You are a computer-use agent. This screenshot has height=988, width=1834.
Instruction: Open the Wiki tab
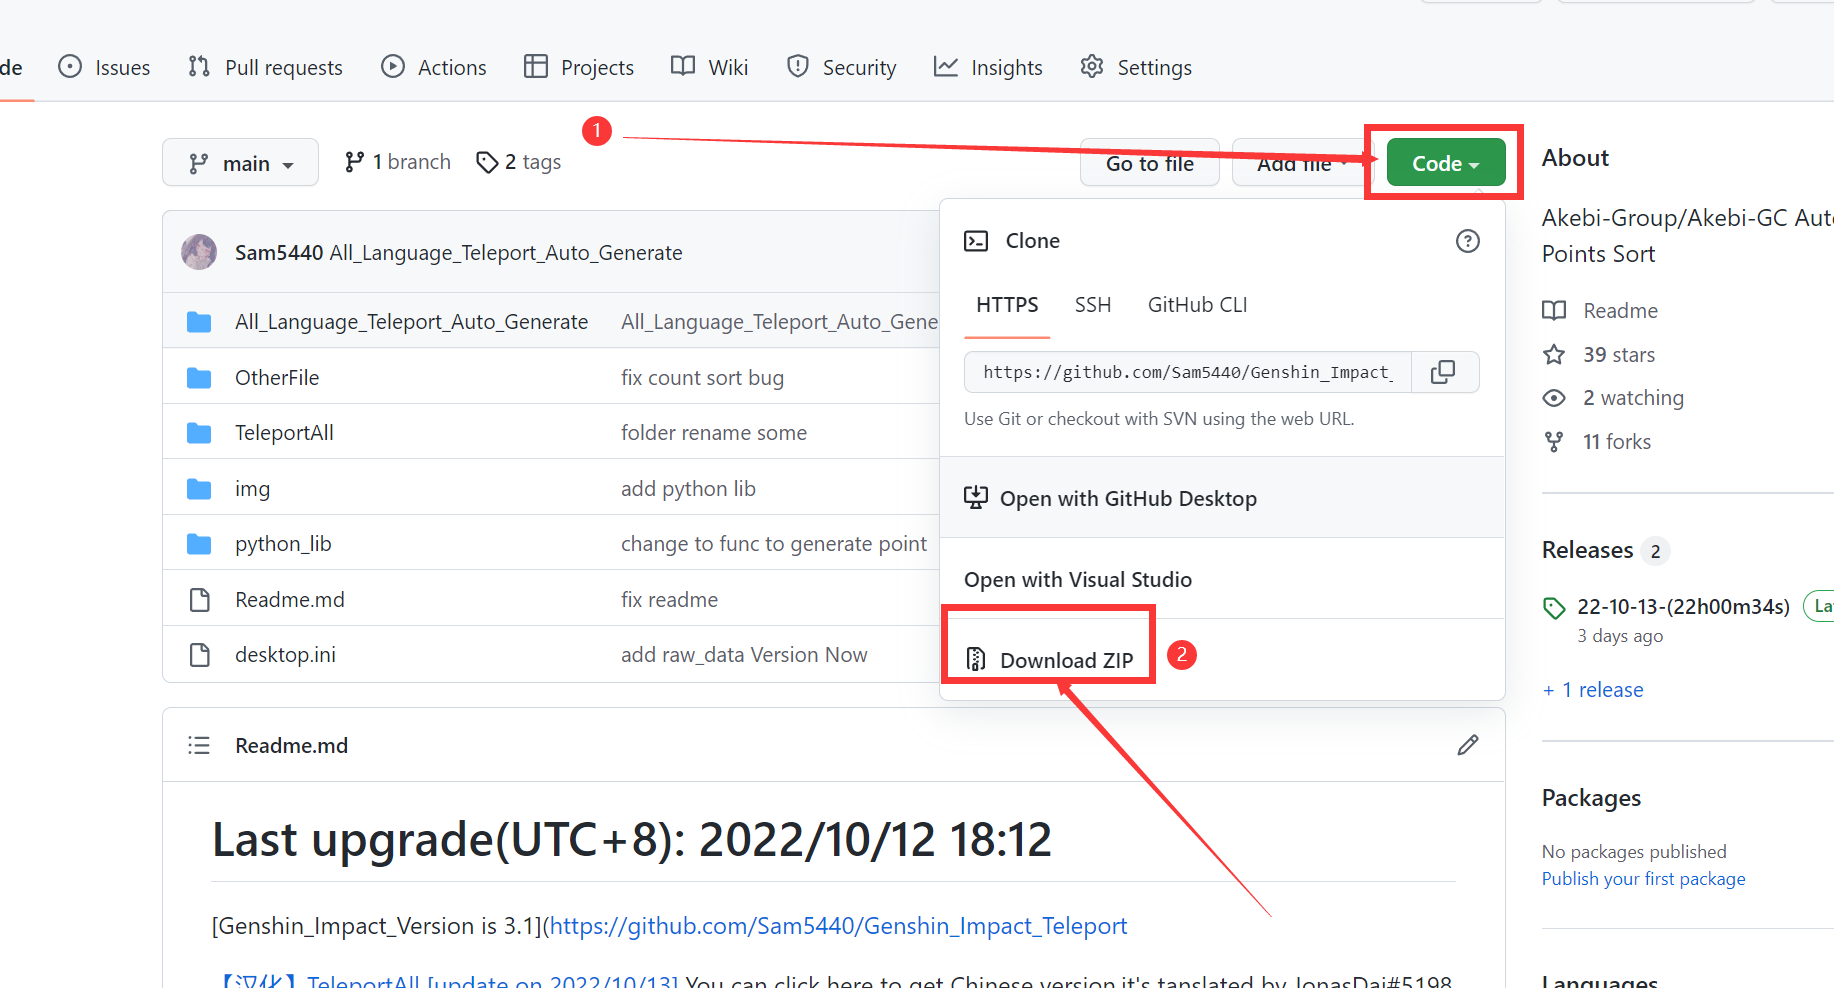point(710,67)
